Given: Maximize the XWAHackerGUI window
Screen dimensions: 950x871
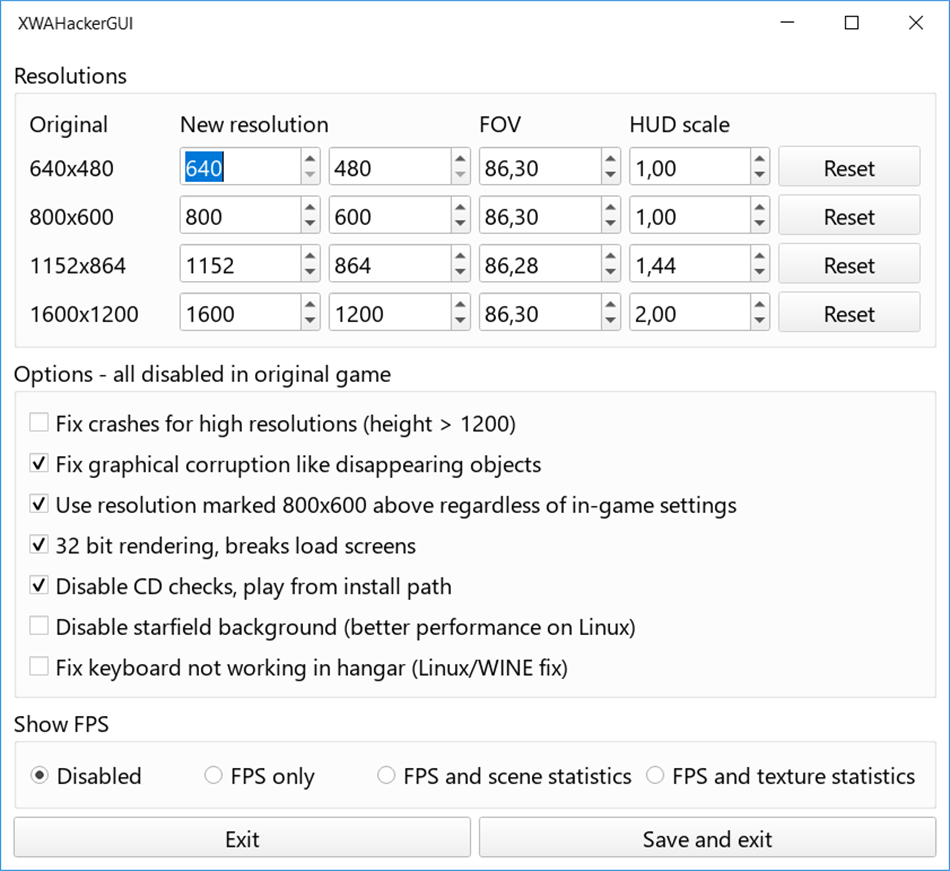Looking at the screenshot, I should point(851,22).
